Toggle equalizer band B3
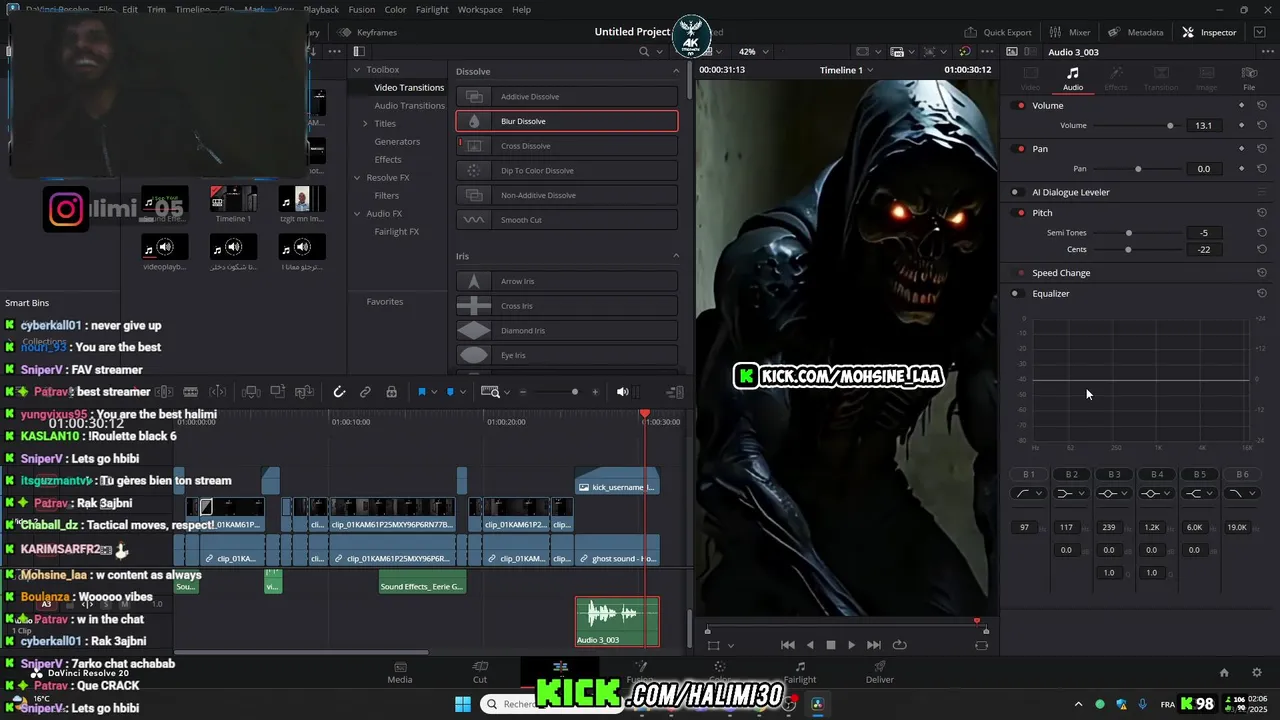This screenshot has height=720, width=1280. coord(1114,474)
